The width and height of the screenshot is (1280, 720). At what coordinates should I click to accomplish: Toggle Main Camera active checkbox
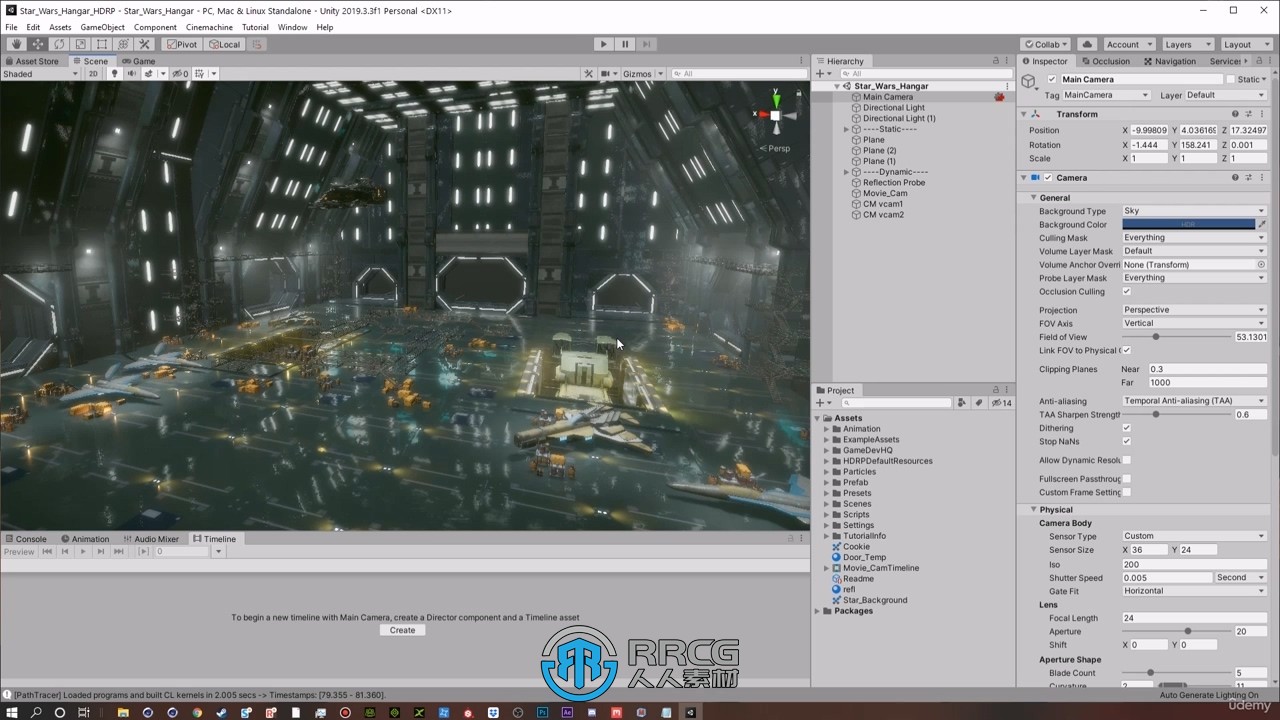click(1051, 79)
